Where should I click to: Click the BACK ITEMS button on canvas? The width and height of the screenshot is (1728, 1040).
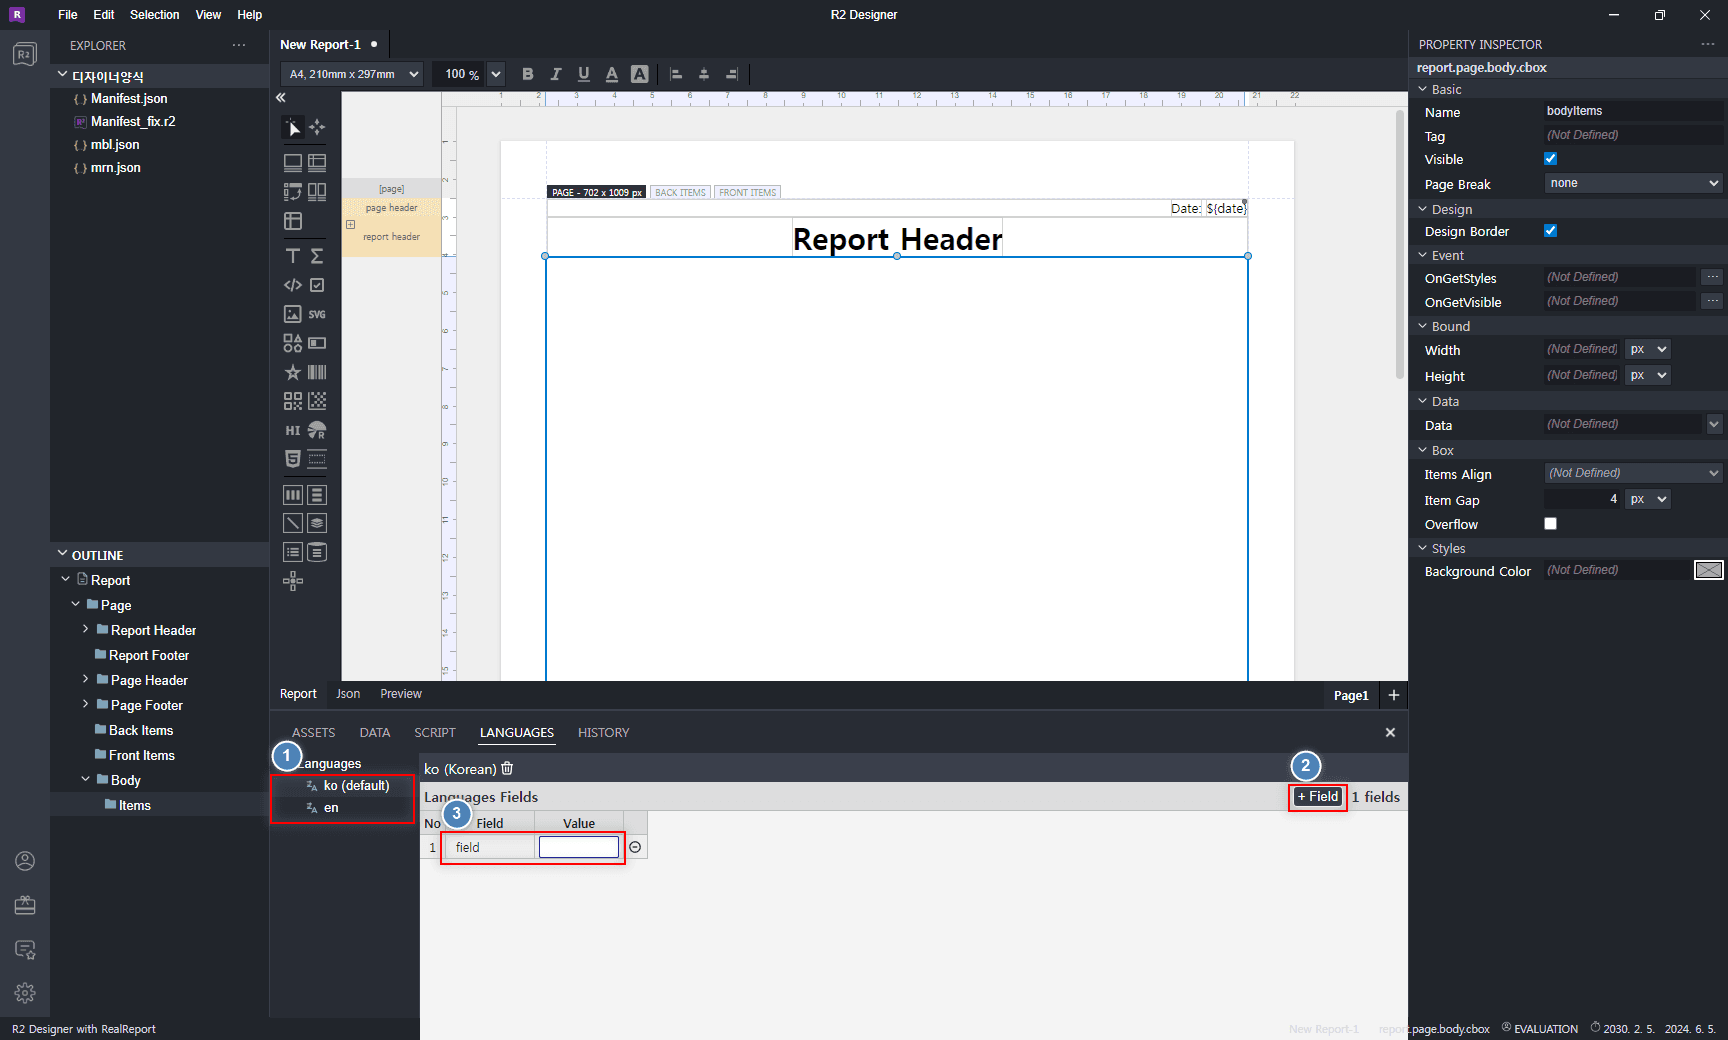coord(680,192)
